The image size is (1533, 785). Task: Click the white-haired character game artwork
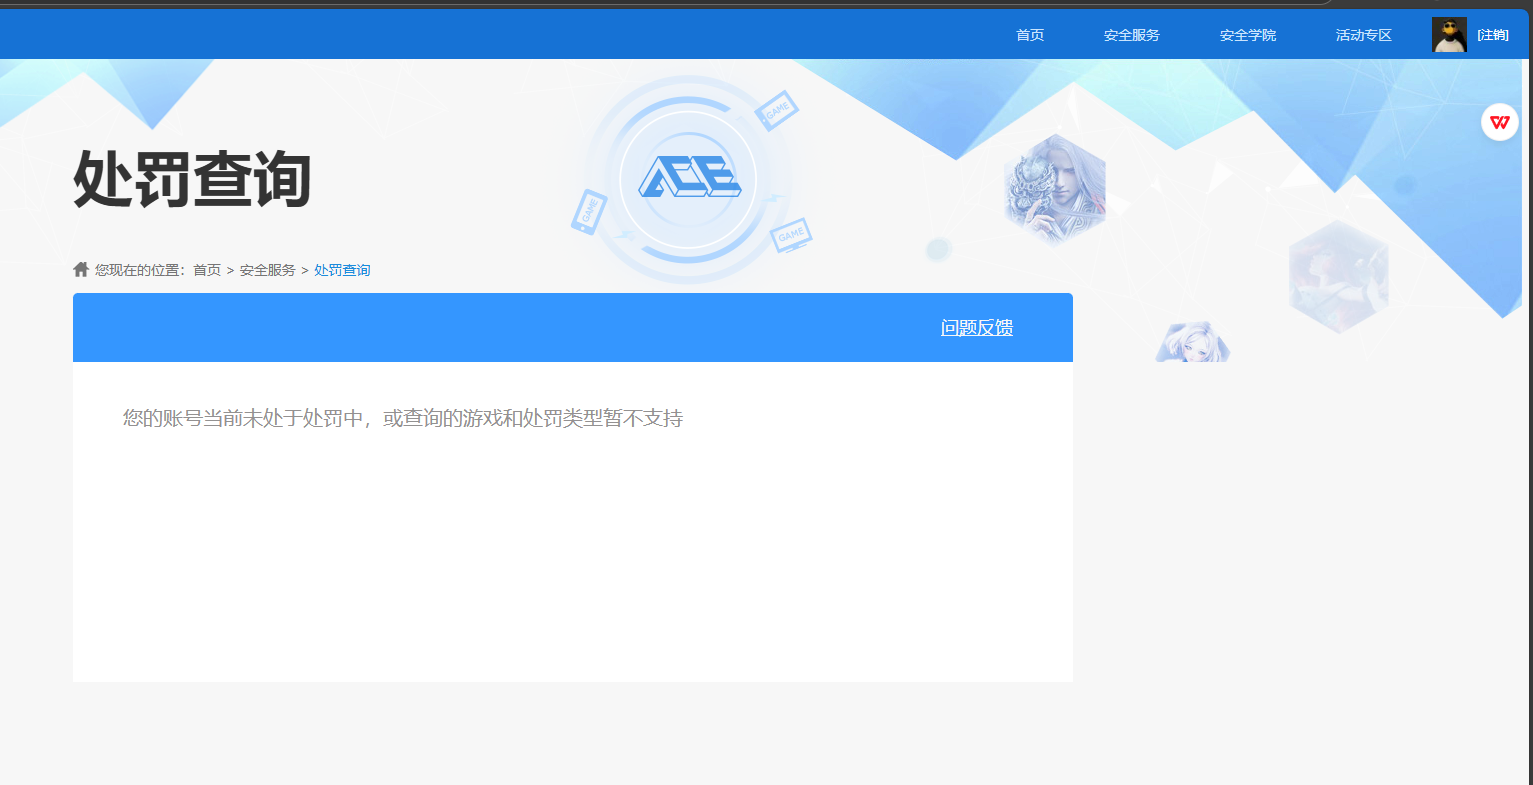coord(1055,188)
